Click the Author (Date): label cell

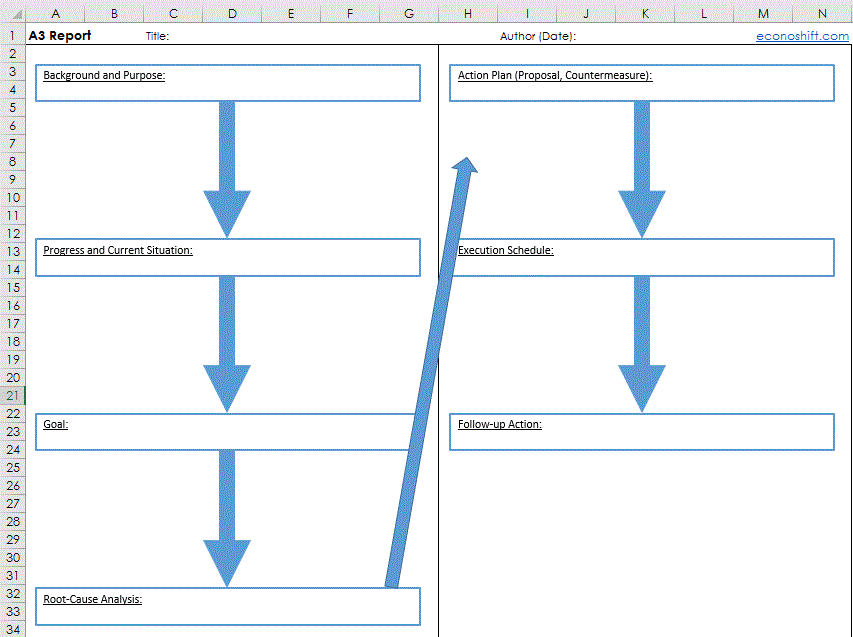point(537,36)
